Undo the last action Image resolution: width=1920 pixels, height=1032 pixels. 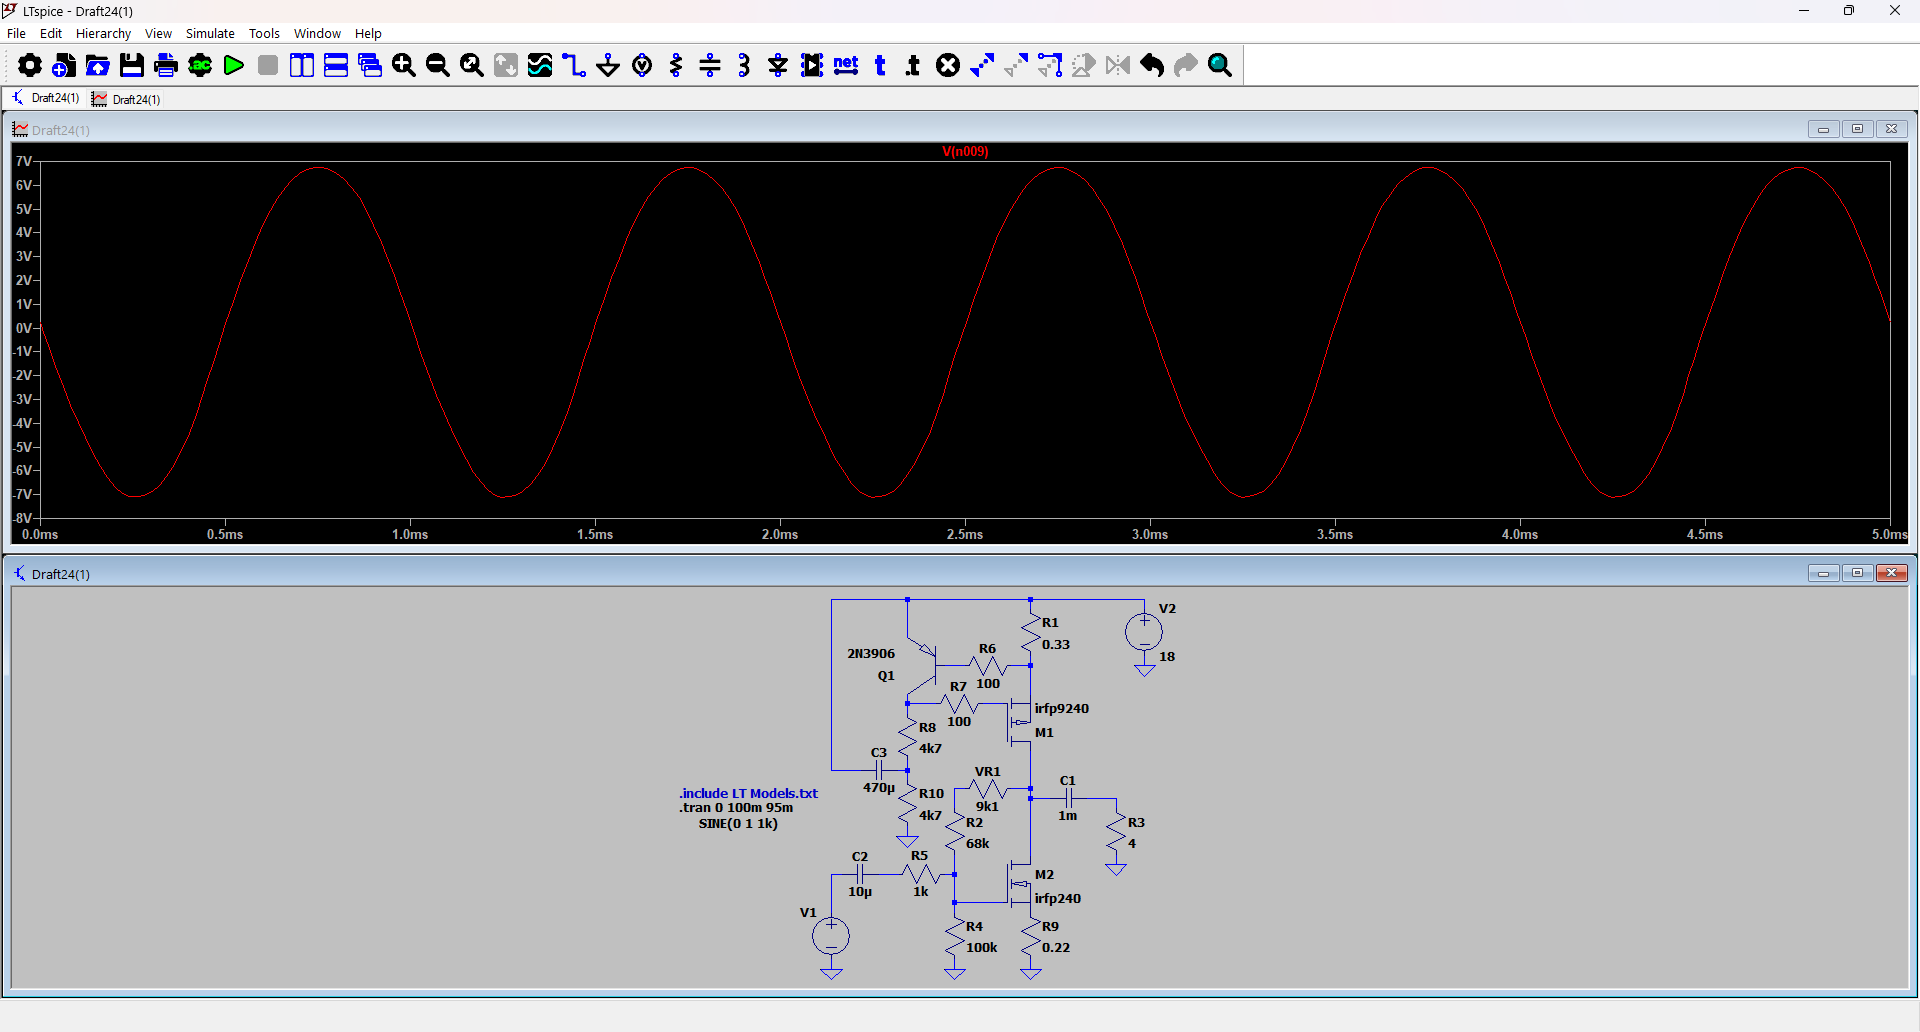point(1152,66)
